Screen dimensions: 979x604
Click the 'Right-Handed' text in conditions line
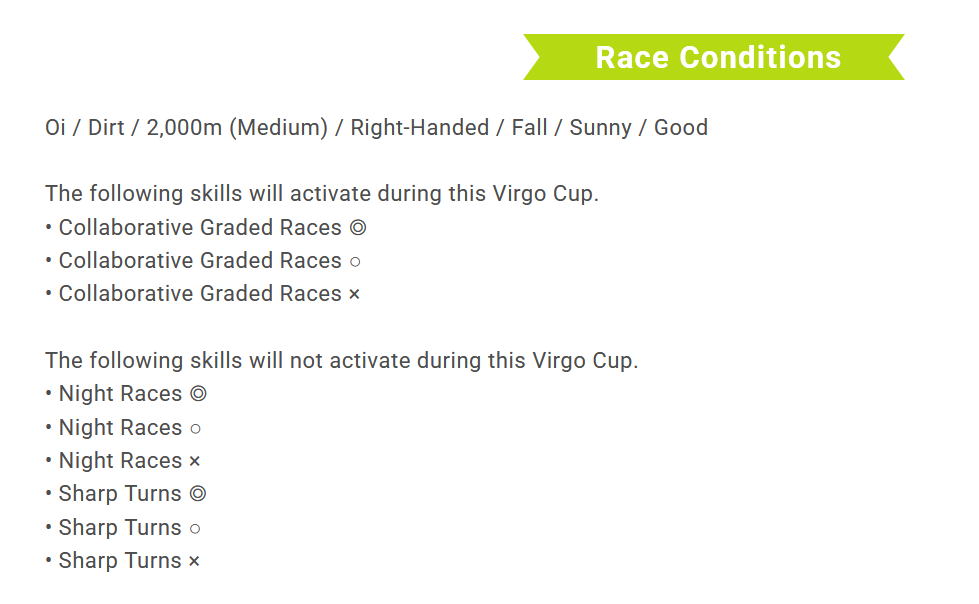coord(420,127)
